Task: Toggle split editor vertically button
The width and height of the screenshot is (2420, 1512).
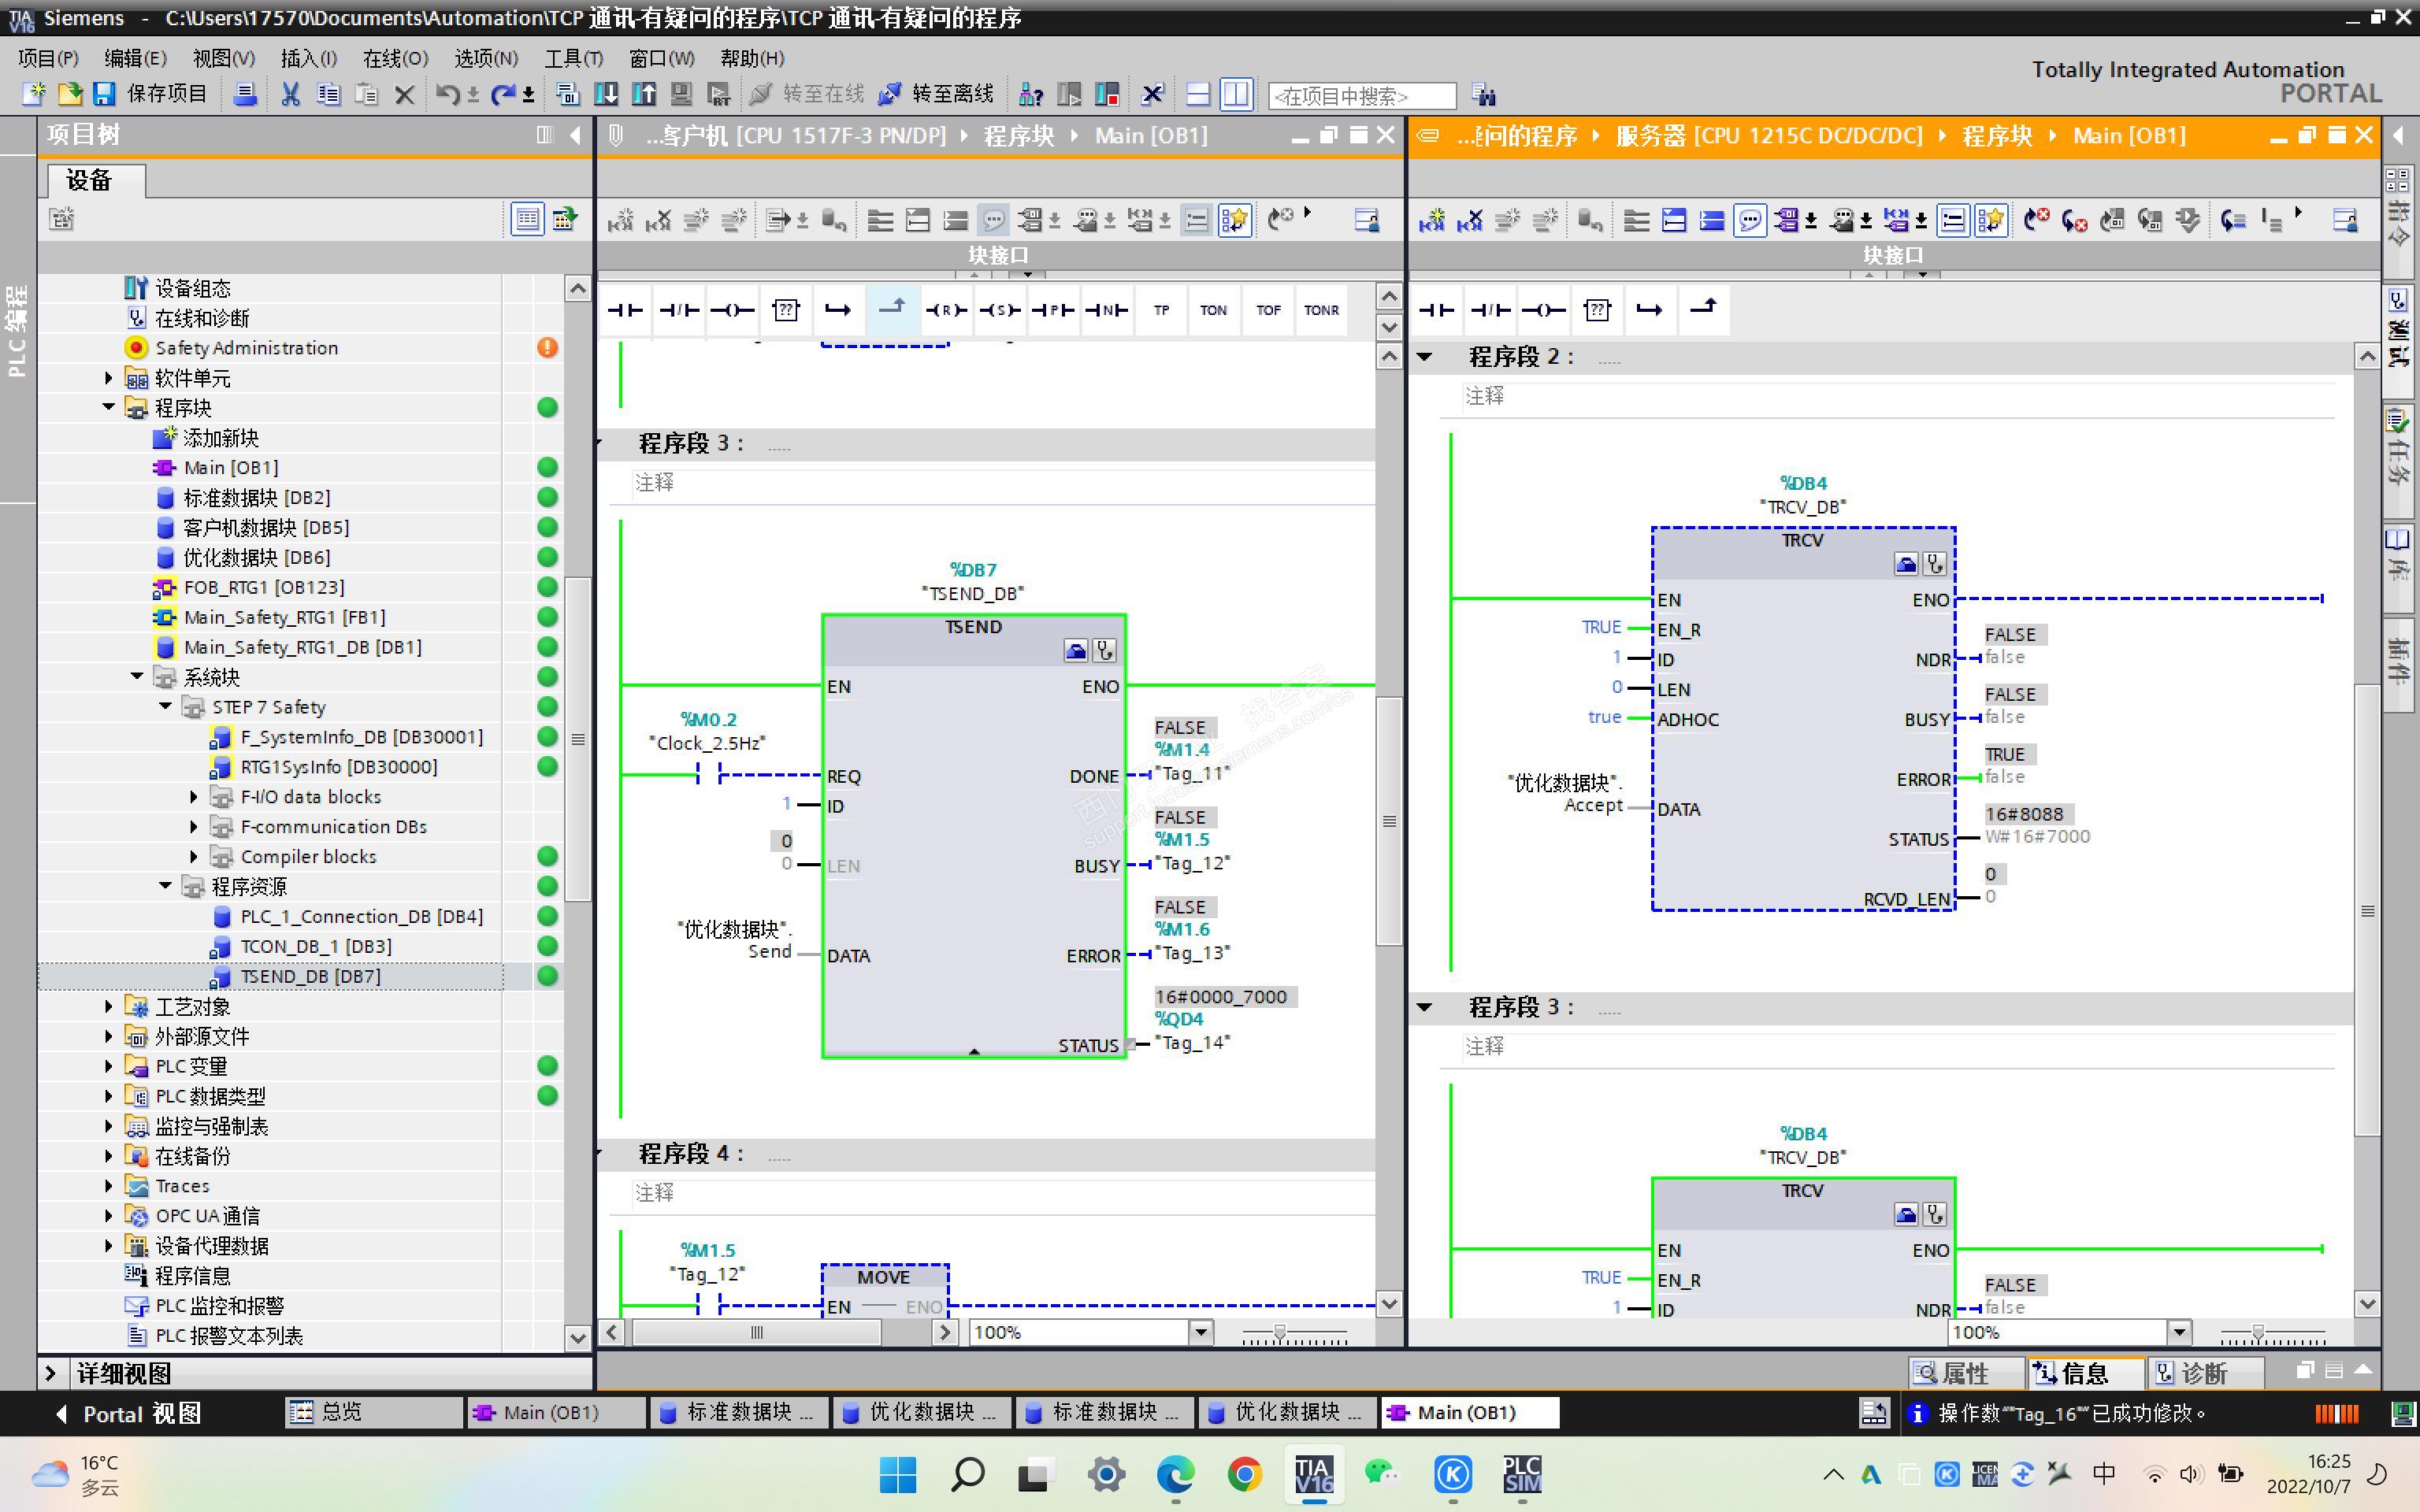Action: 1236,94
